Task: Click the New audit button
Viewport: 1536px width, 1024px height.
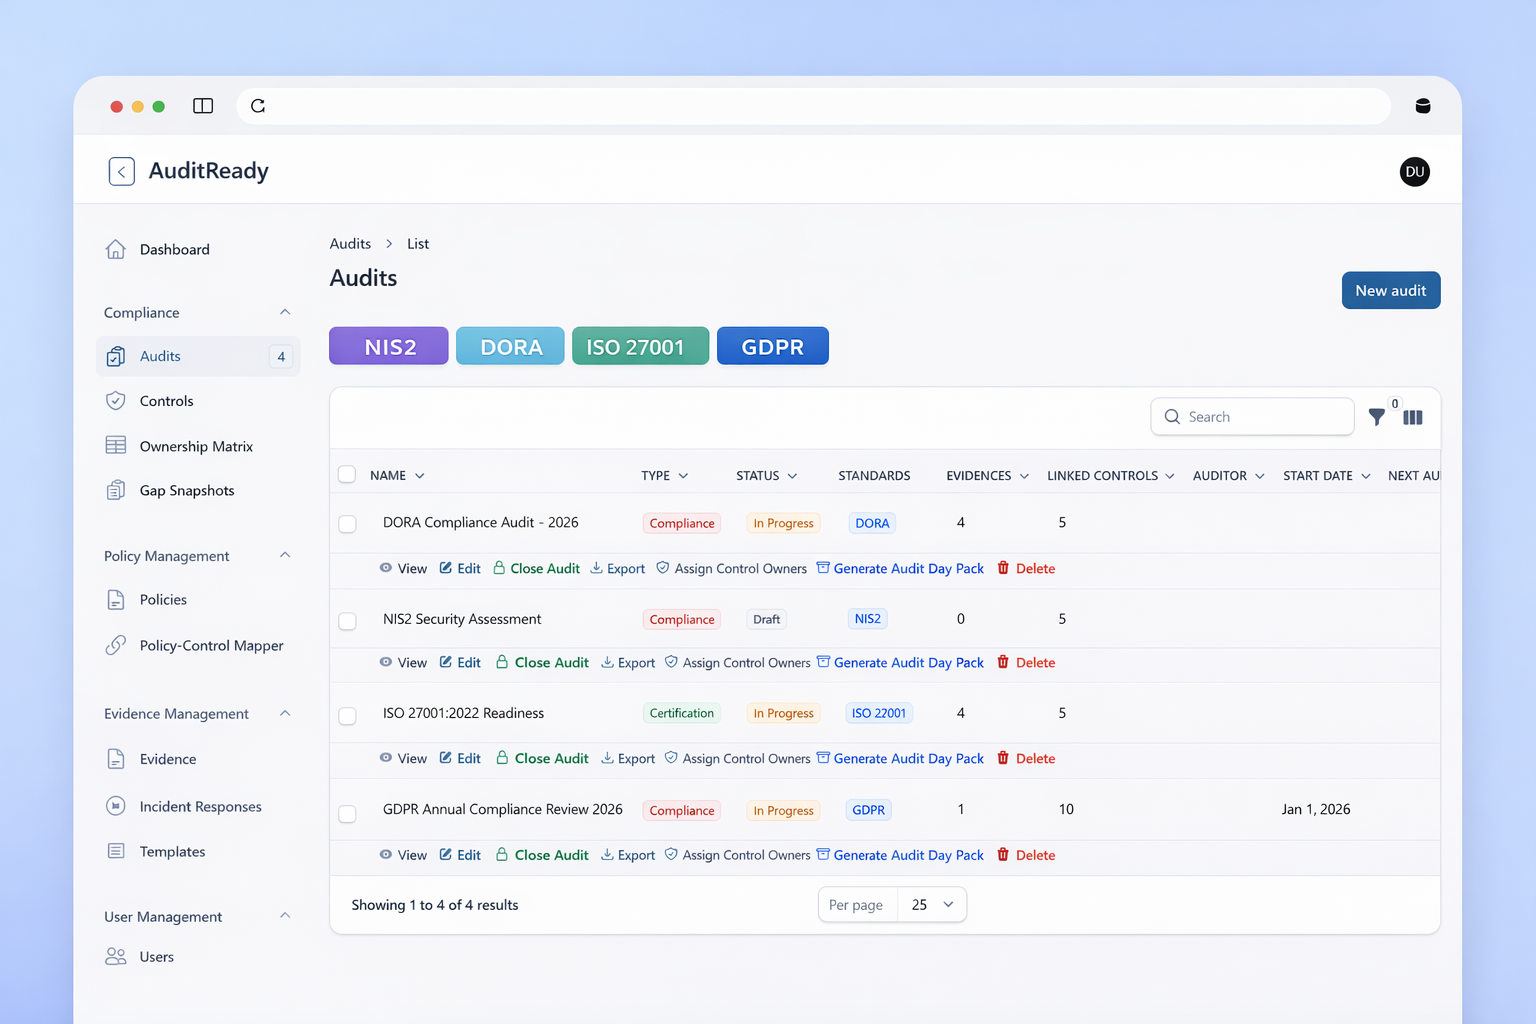Action: [x=1390, y=291]
